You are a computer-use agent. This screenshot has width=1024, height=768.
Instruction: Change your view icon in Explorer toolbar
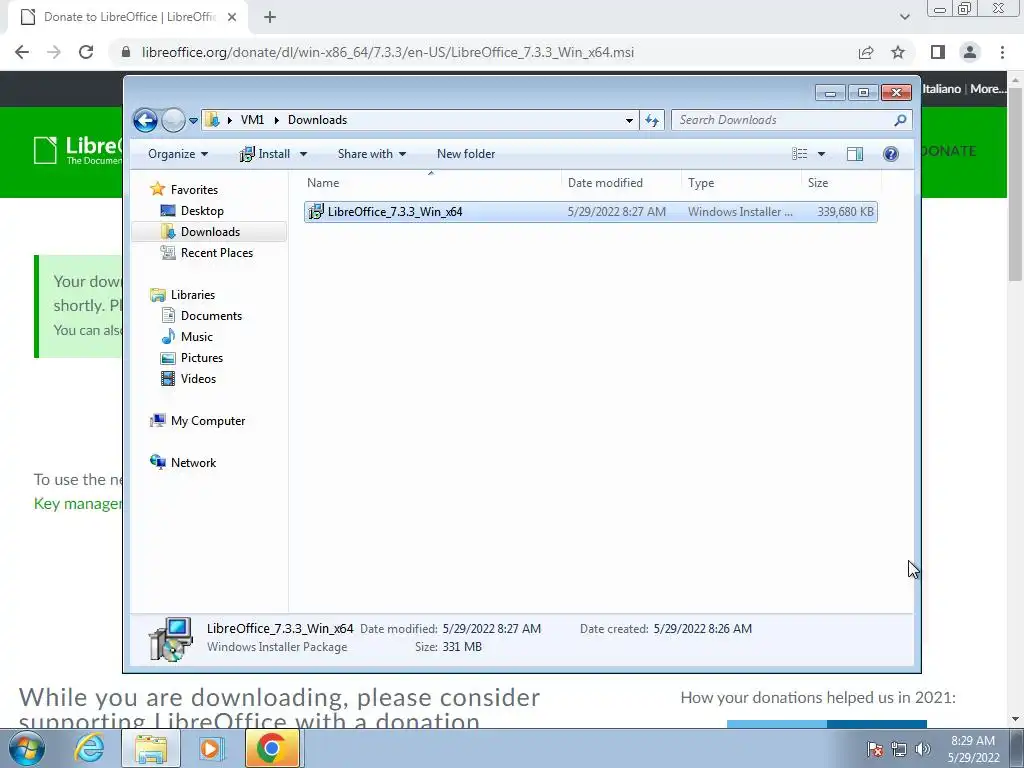pos(800,154)
